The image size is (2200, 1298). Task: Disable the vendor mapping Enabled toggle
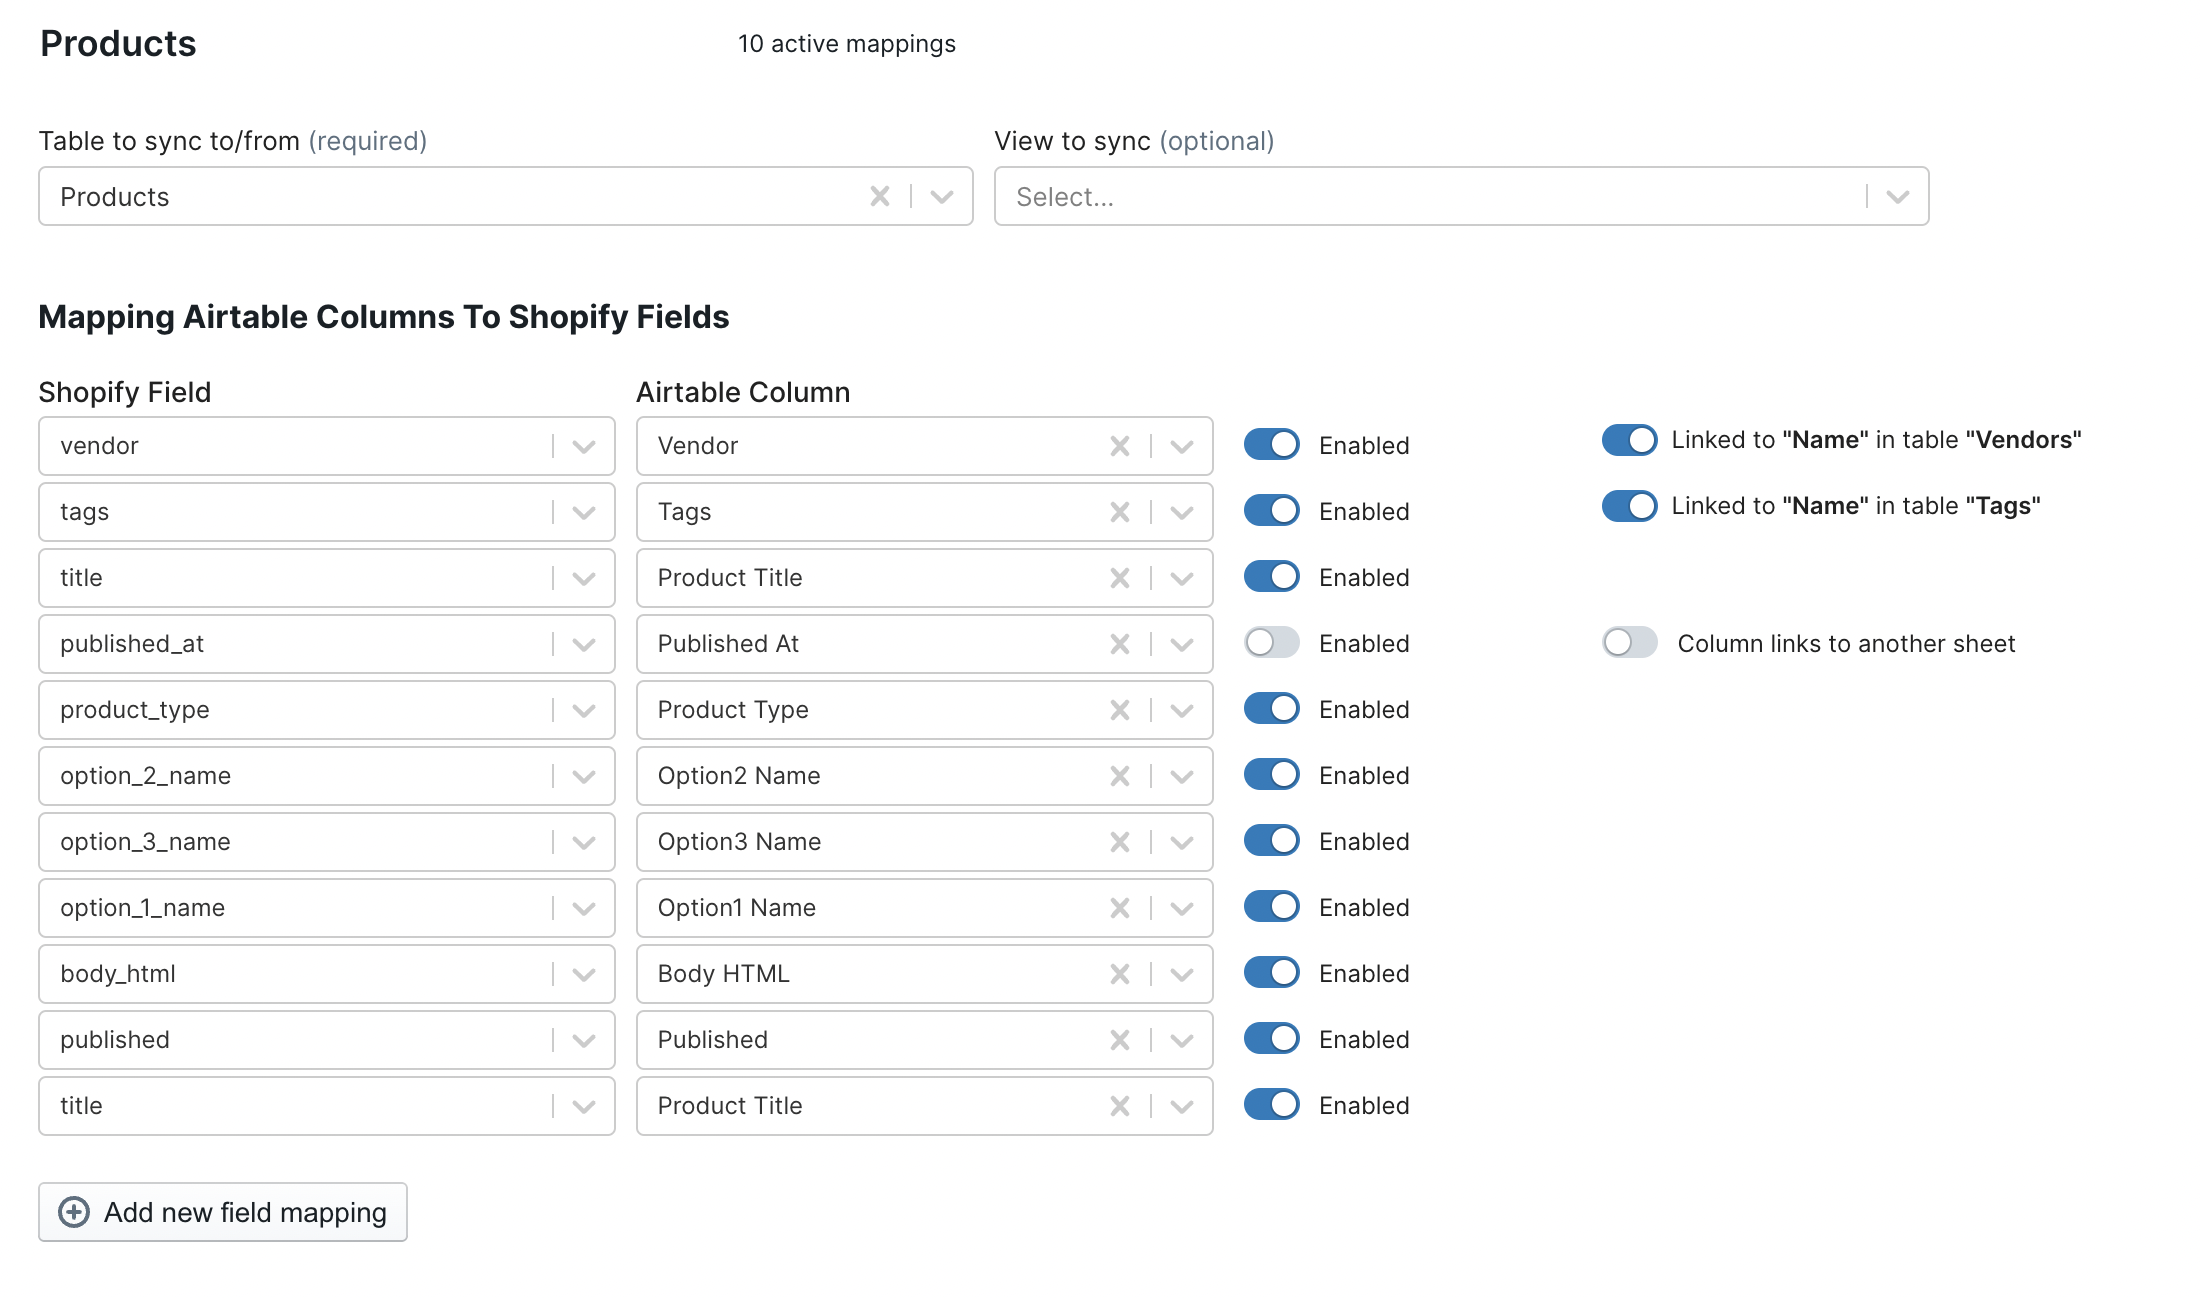tap(1271, 444)
